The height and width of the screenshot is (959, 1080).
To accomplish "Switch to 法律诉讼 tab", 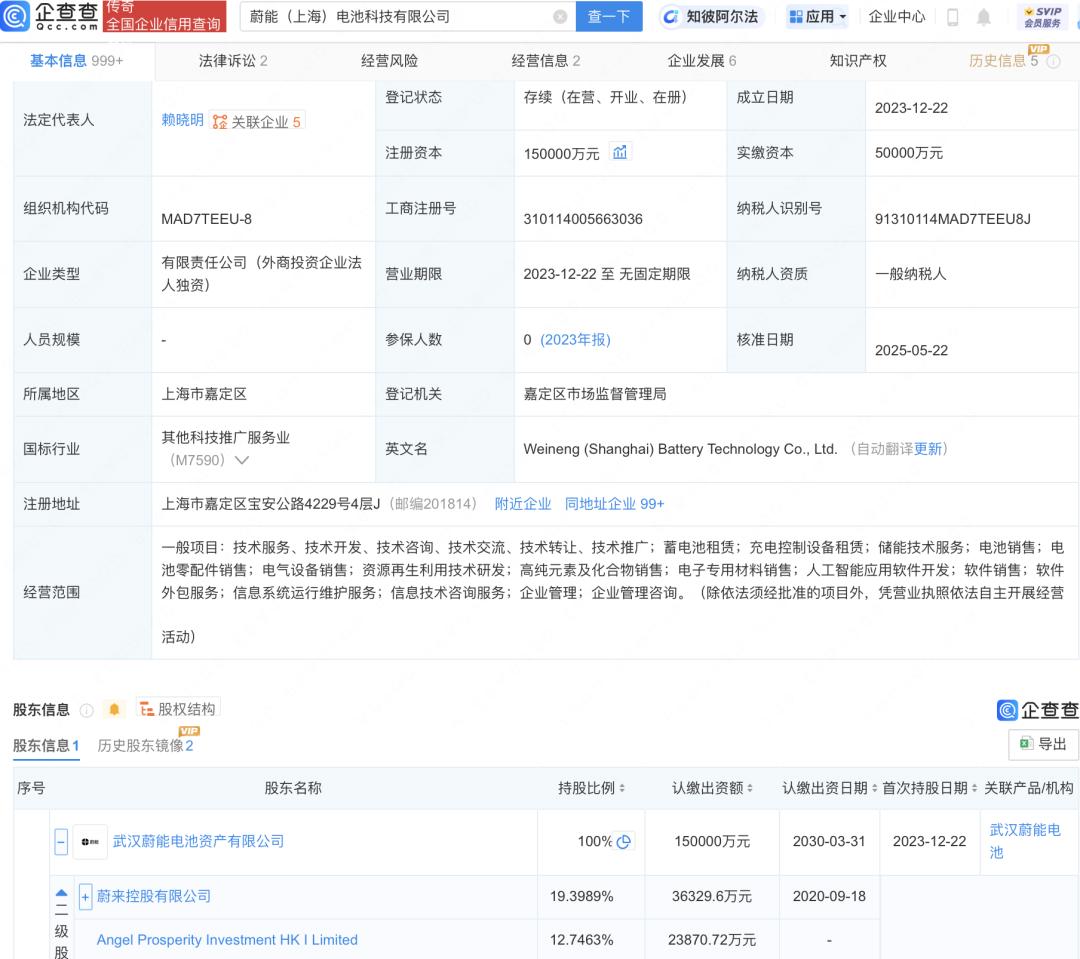I will [x=233, y=61].
